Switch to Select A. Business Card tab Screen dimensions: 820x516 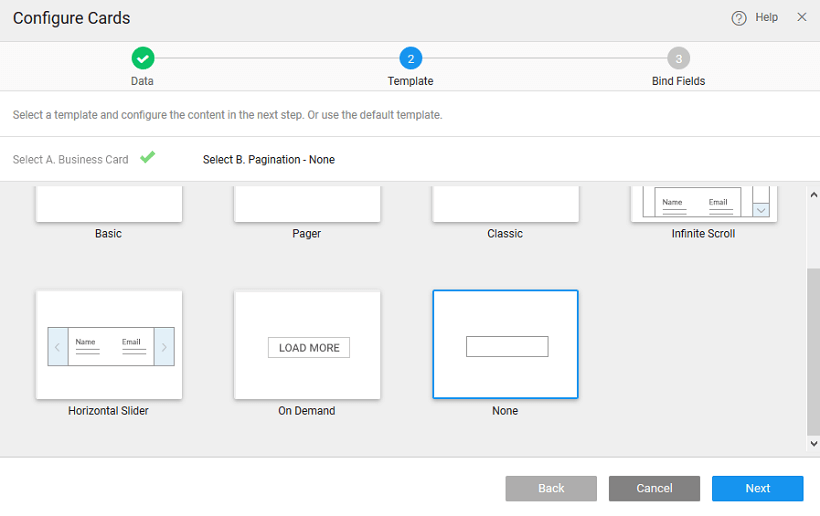tap(71, 159)
